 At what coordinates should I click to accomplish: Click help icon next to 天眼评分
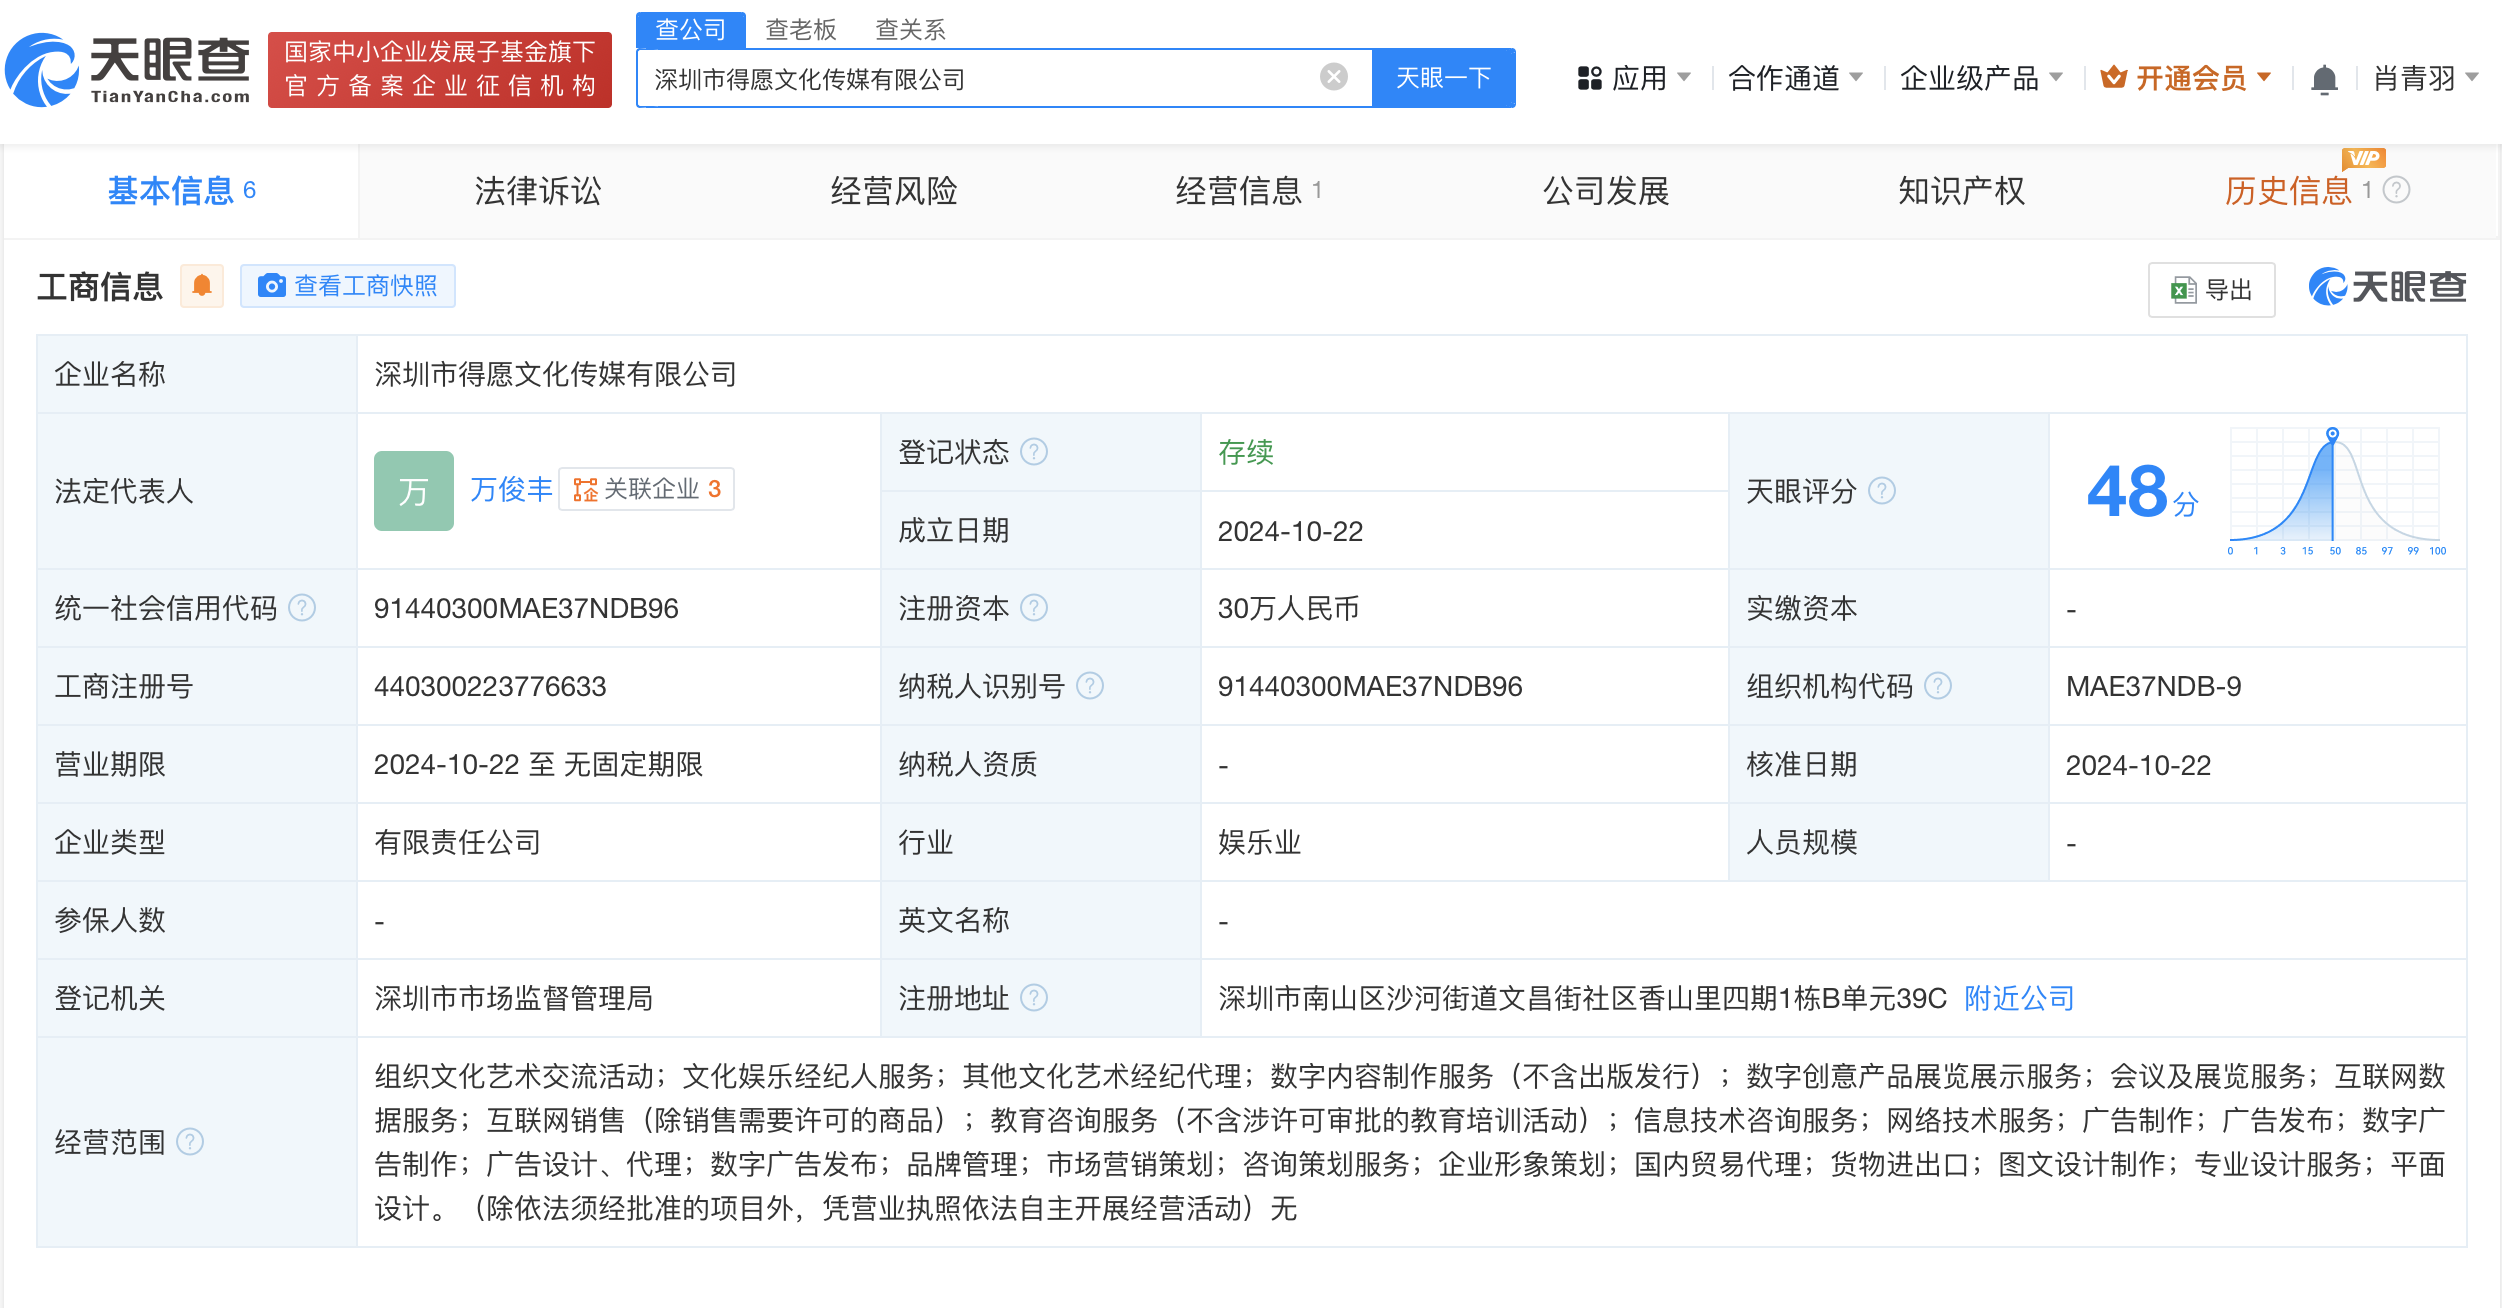coord(1882,491)
